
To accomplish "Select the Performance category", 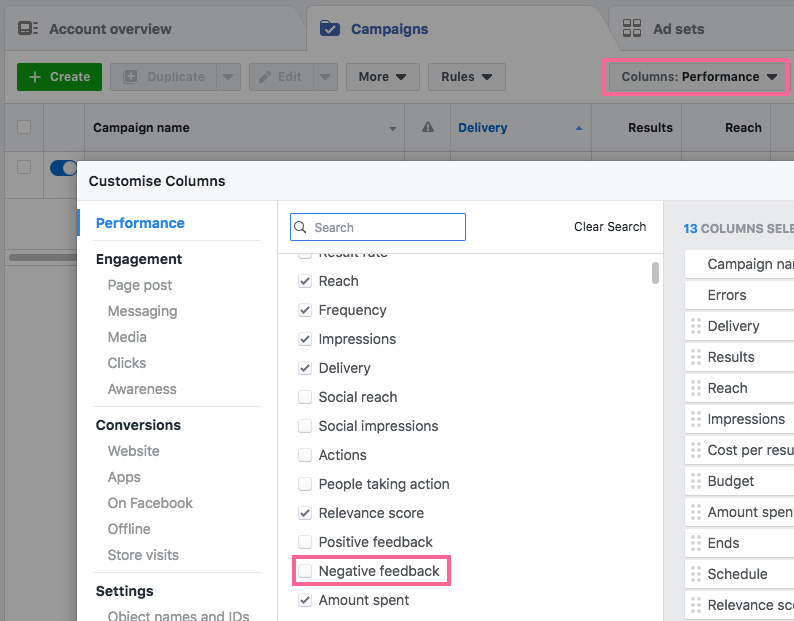I will tap(140, 223).
